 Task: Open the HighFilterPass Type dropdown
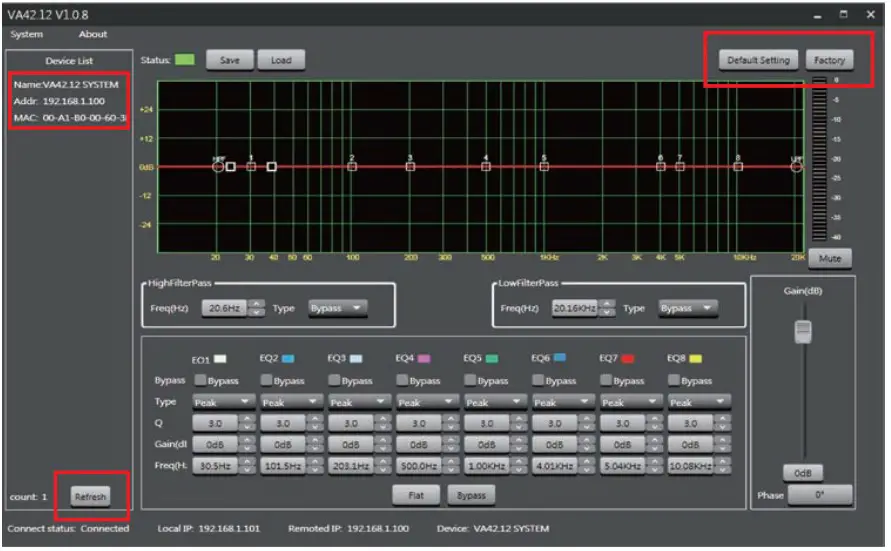coord(338,308)
